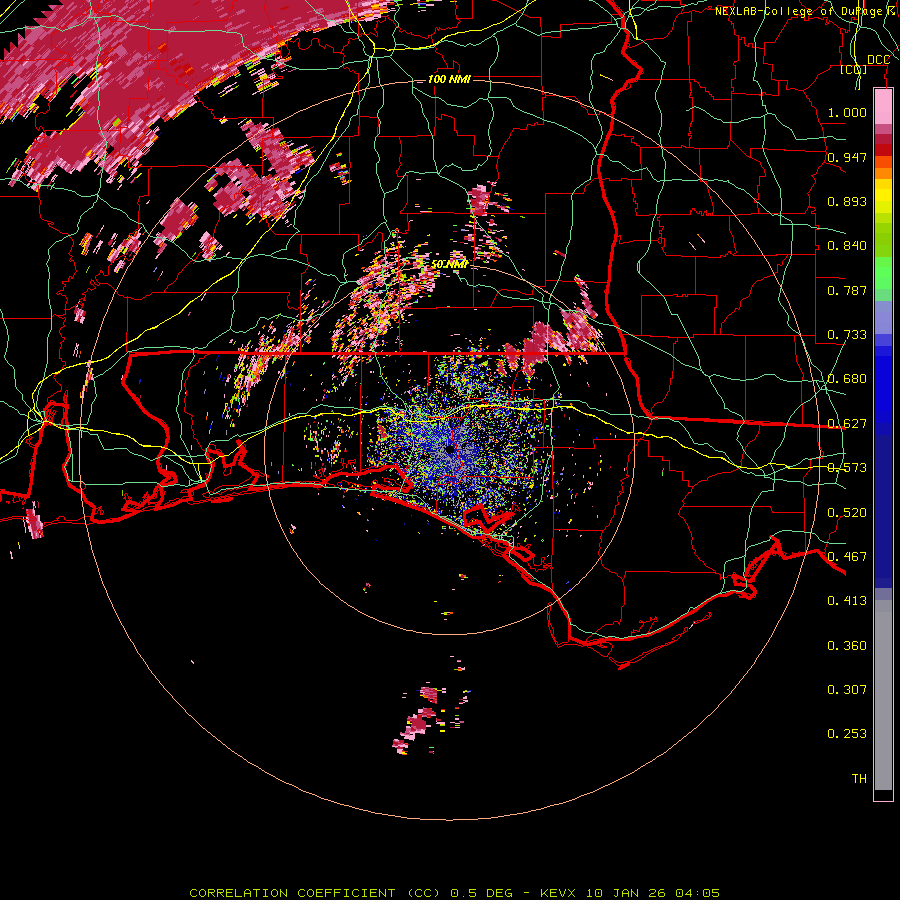Click the black radar site dot at the map center
Image resolution: width=900 pixels, height=900 pixels.
450,449
